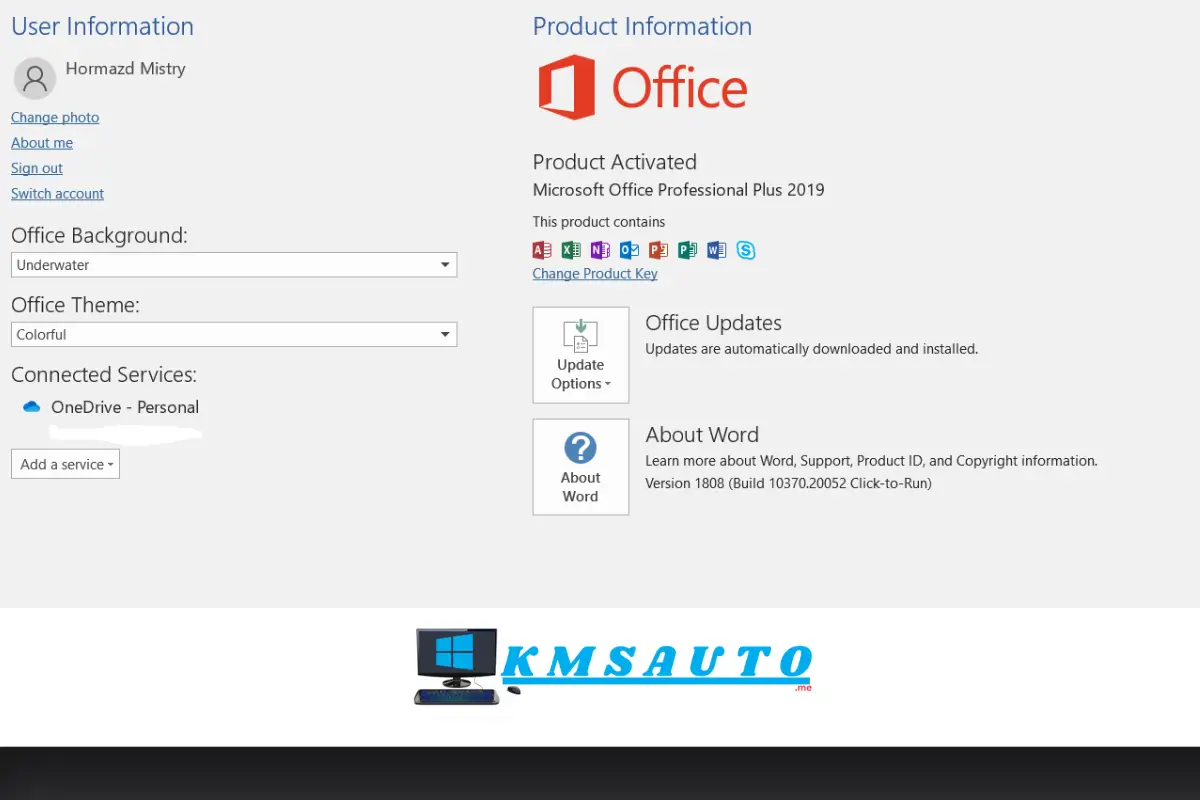
Task: Click the green Excel product icon
Action: (x=571, y=250)
